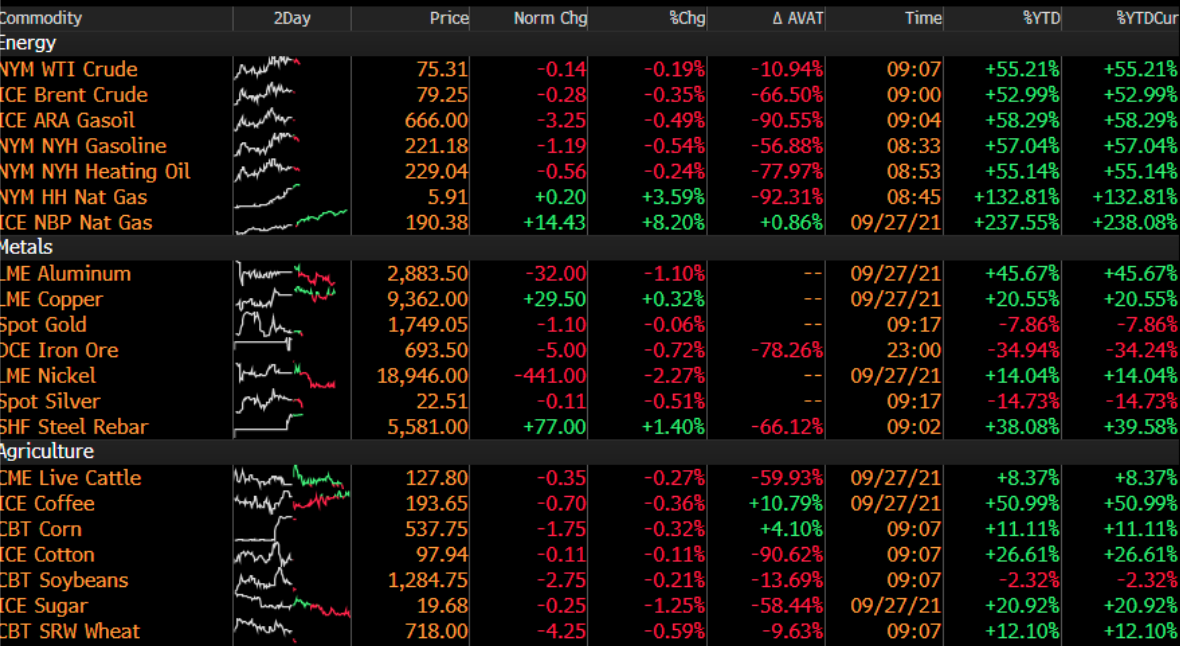The image size is (1180, 646).
Task: Select LME Nickel commodity
Action: (48, 376)
